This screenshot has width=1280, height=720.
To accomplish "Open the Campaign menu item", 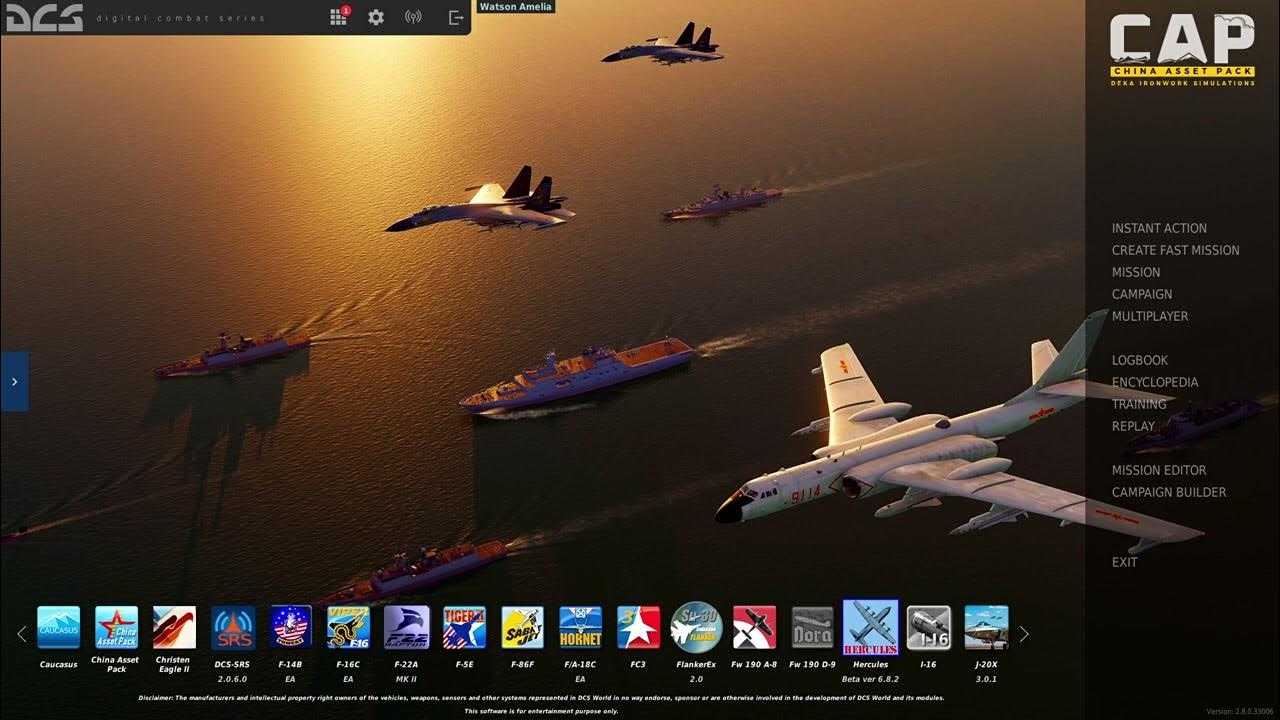I will pyautogui.click(x=1142, y=294).
